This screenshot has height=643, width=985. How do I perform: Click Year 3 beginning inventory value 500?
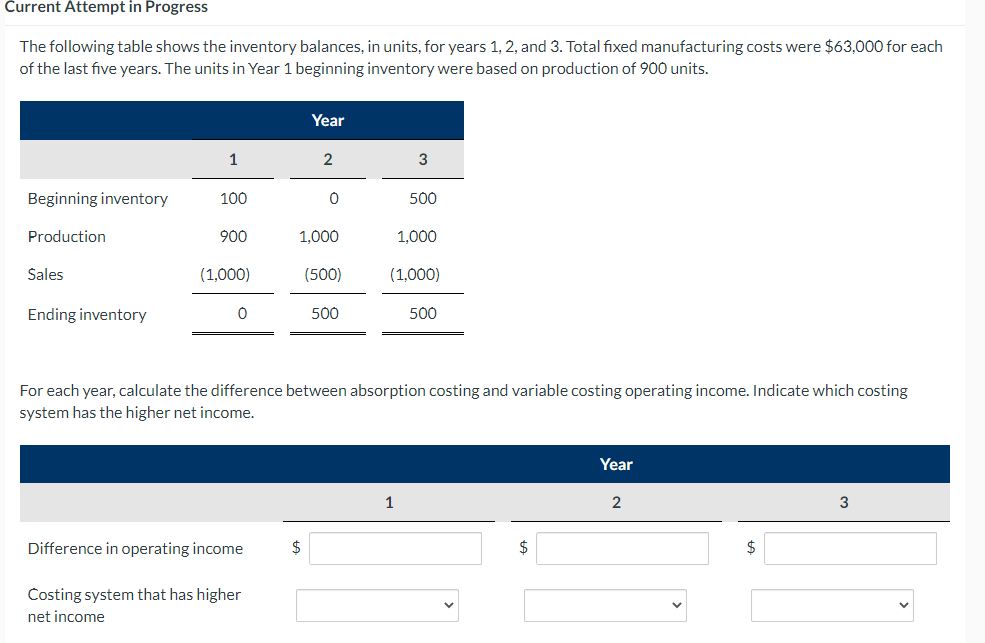(x=423, y=198)
